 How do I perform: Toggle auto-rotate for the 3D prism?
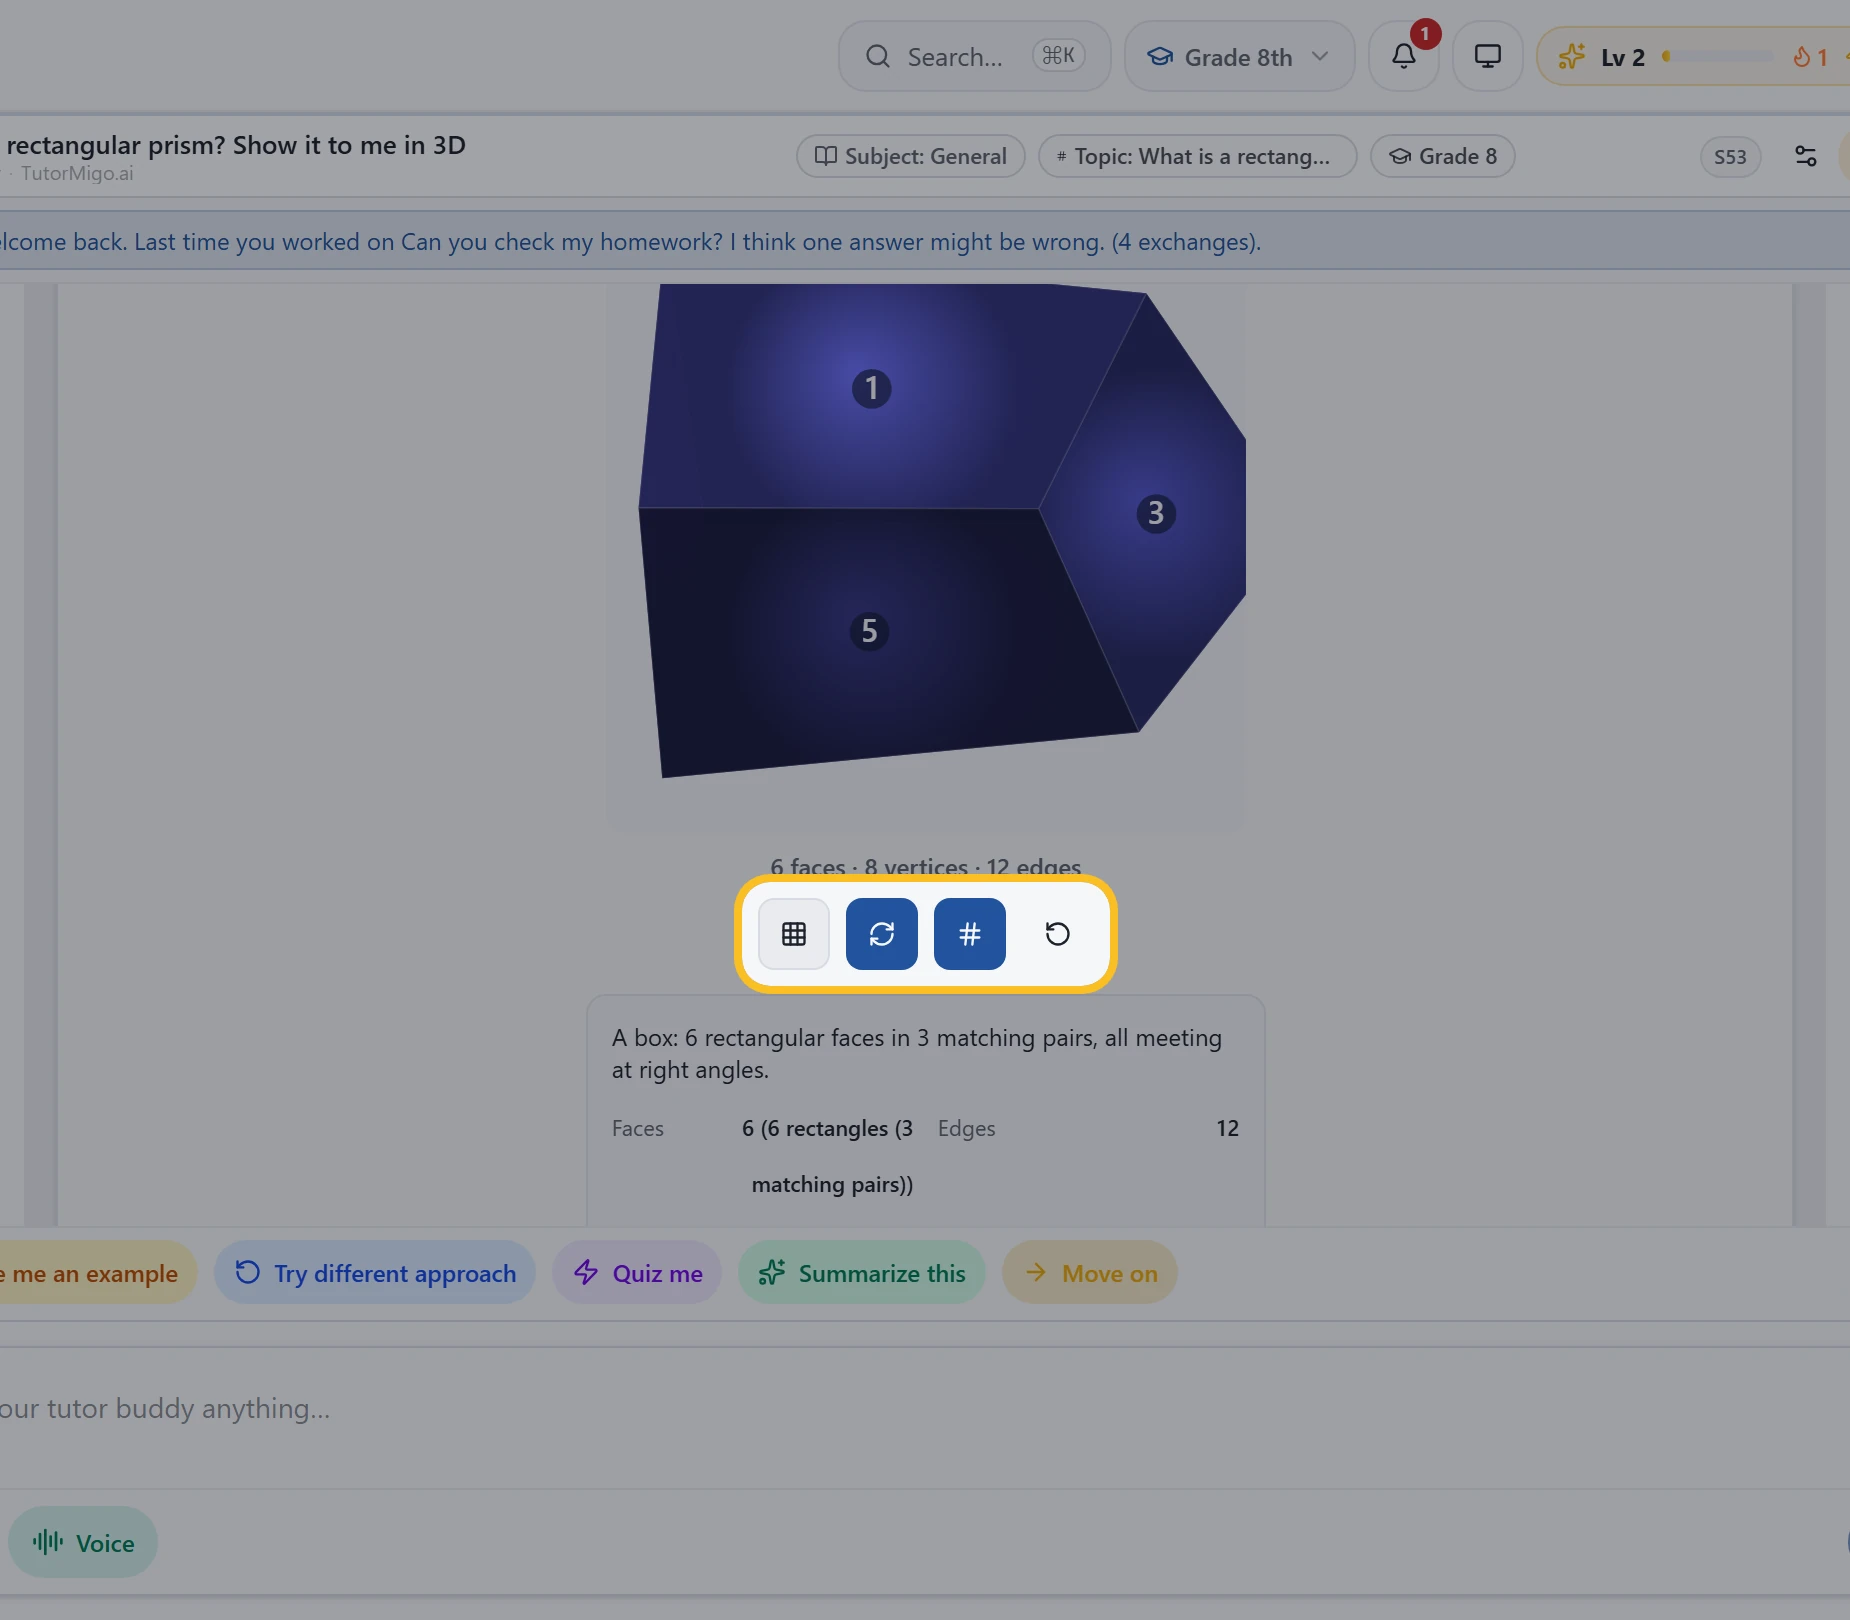tap(882, 934)
